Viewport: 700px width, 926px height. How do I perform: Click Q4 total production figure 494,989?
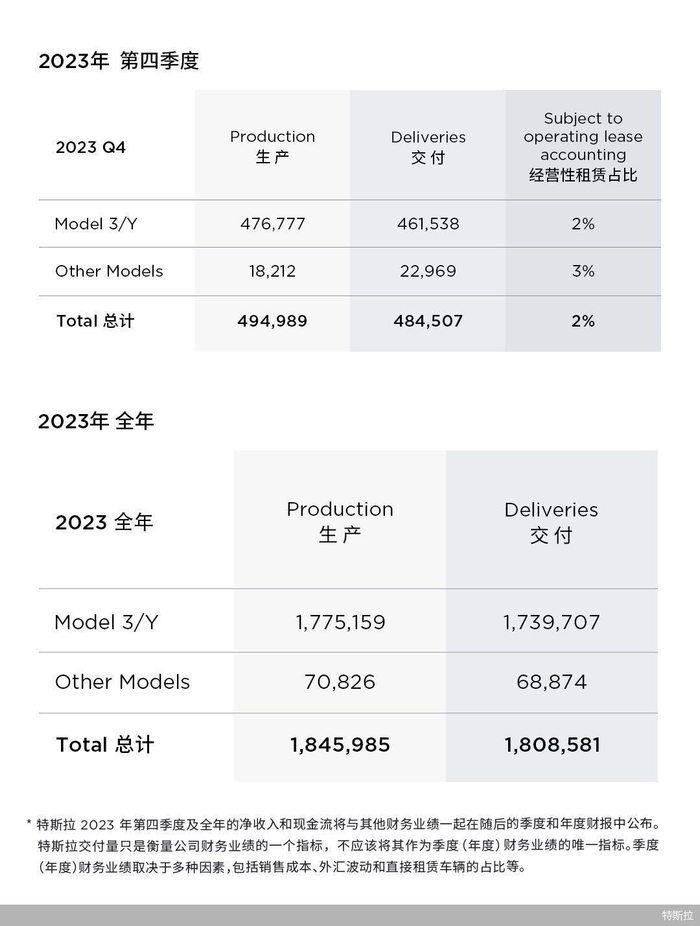click(x=272, y=321)
